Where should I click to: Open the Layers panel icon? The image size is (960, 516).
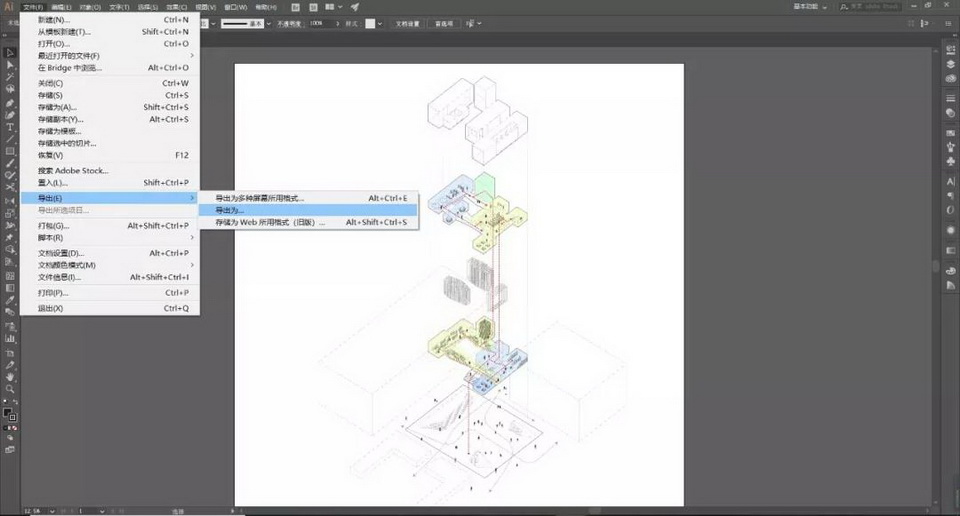(x=950, y=63)
